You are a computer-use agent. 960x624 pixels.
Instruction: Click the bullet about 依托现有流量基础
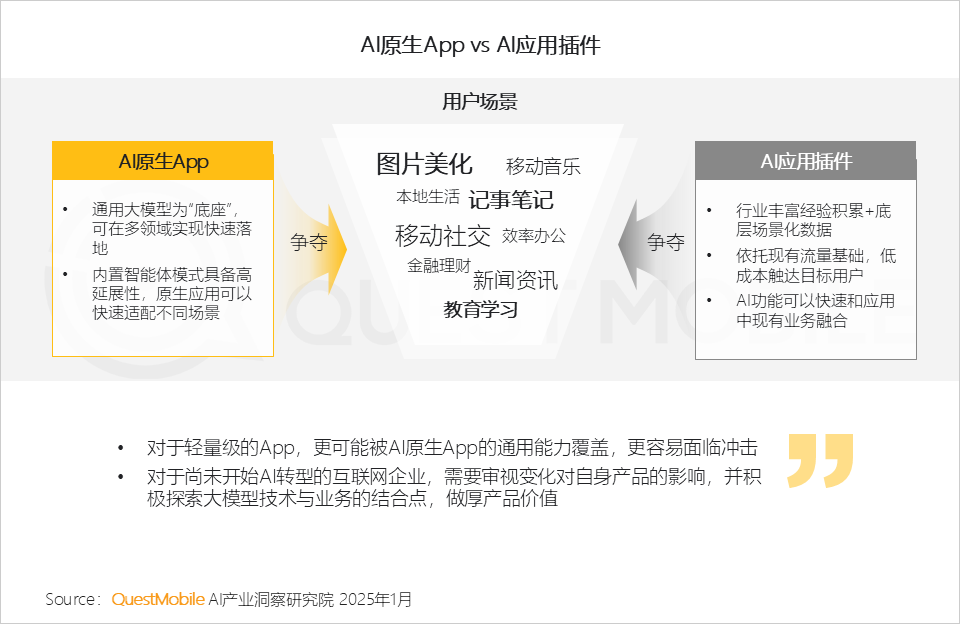tap(816, 266)
